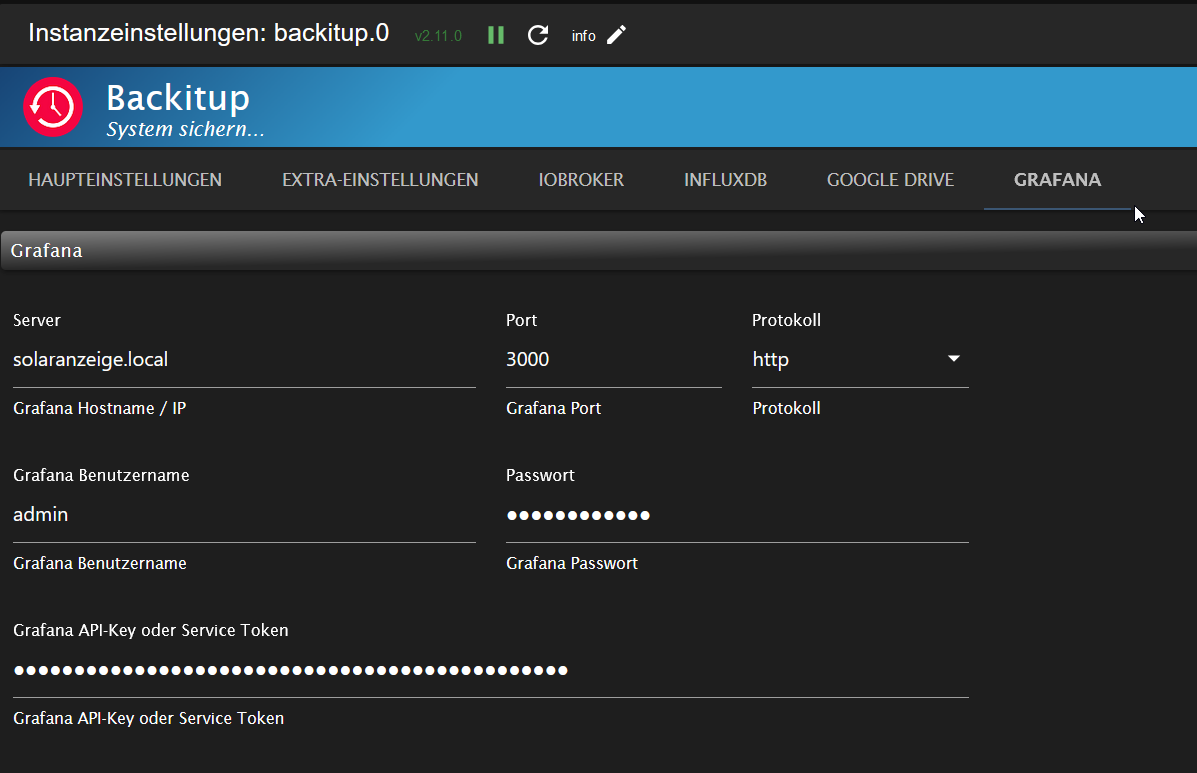Viewport: 1197px width, 773px height.
Task: Select the Grafana tab
Action: pyautogui.click(x=1057, y=179)
